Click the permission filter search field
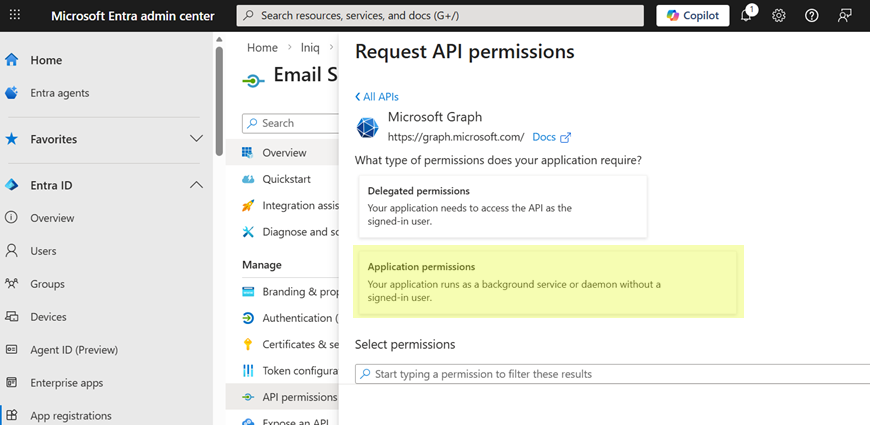The width and height of the screenshot is (870, 425). [x=613, y=374]
